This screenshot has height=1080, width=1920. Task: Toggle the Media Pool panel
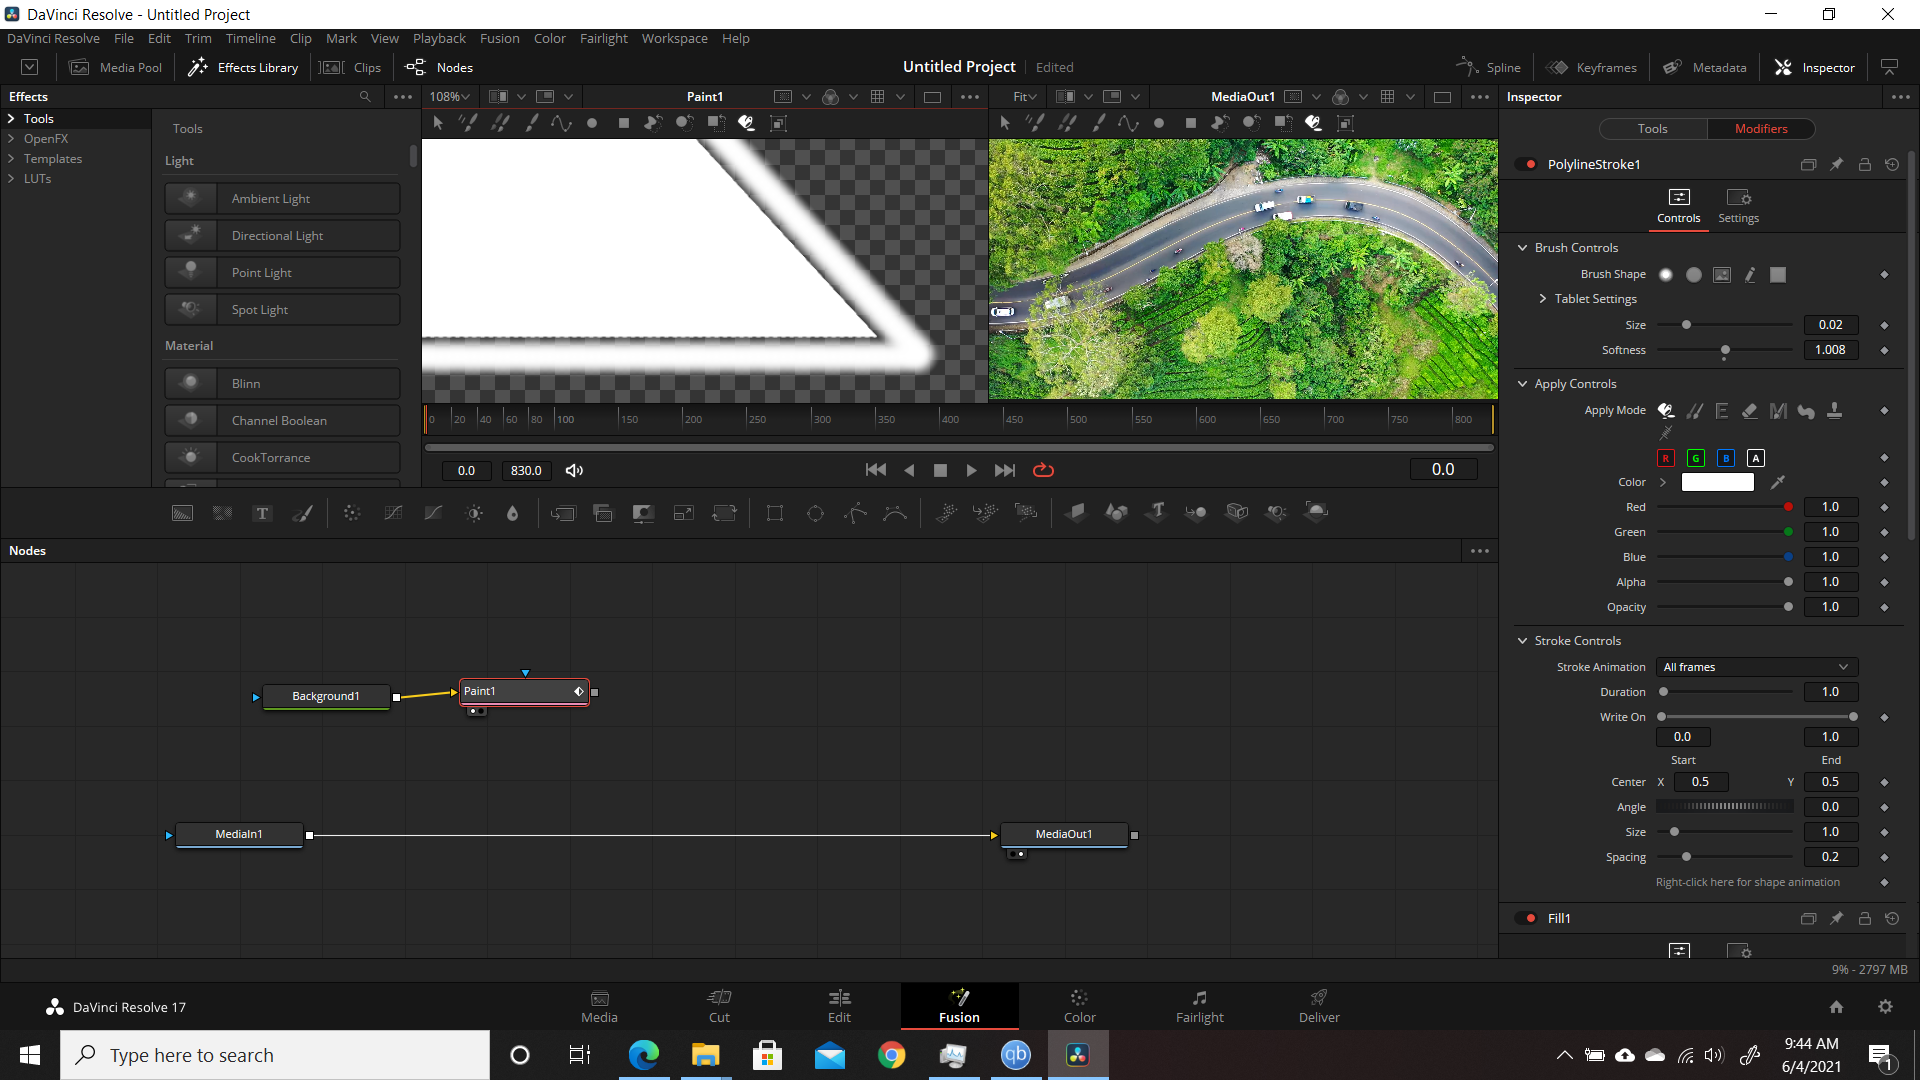pyautogui.click(x=115, y=67)
